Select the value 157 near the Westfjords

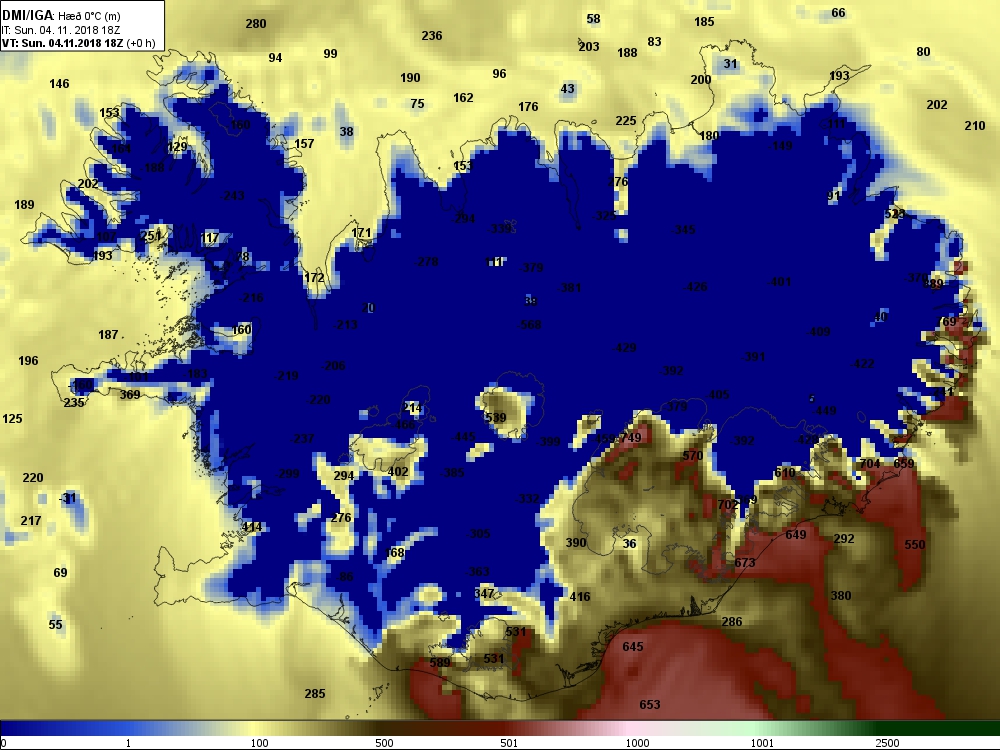click(x=304, y=143)
